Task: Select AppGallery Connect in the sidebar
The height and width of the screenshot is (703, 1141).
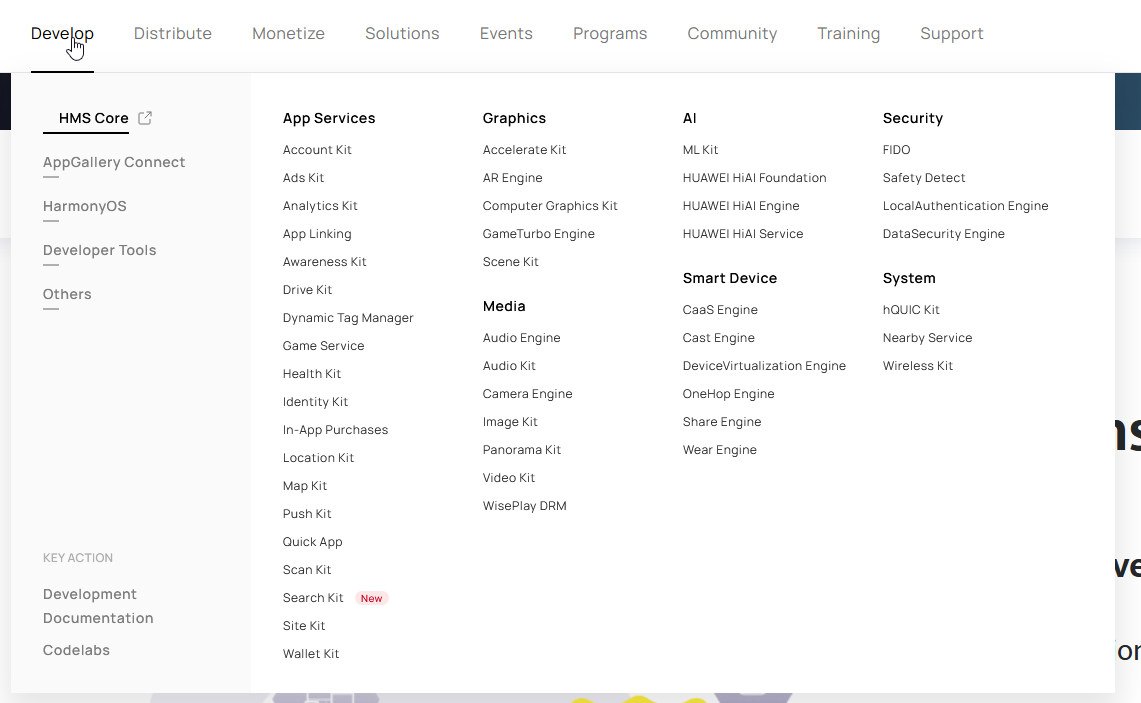Action: click(x=114, y=162)
